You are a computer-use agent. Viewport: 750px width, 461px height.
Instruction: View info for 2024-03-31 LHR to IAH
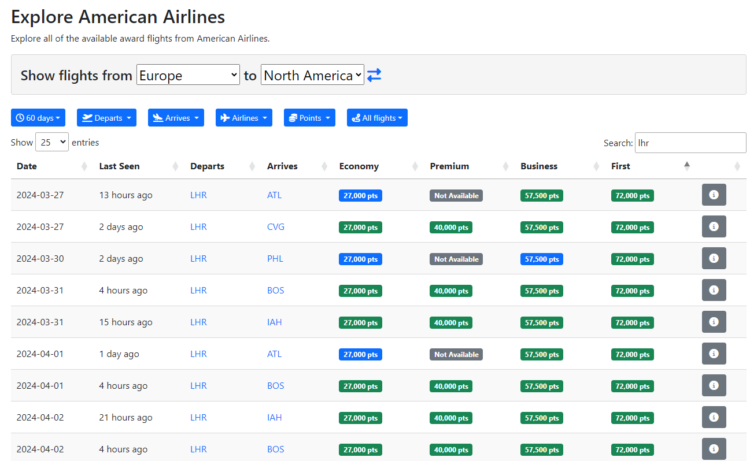tap(714, 322)
